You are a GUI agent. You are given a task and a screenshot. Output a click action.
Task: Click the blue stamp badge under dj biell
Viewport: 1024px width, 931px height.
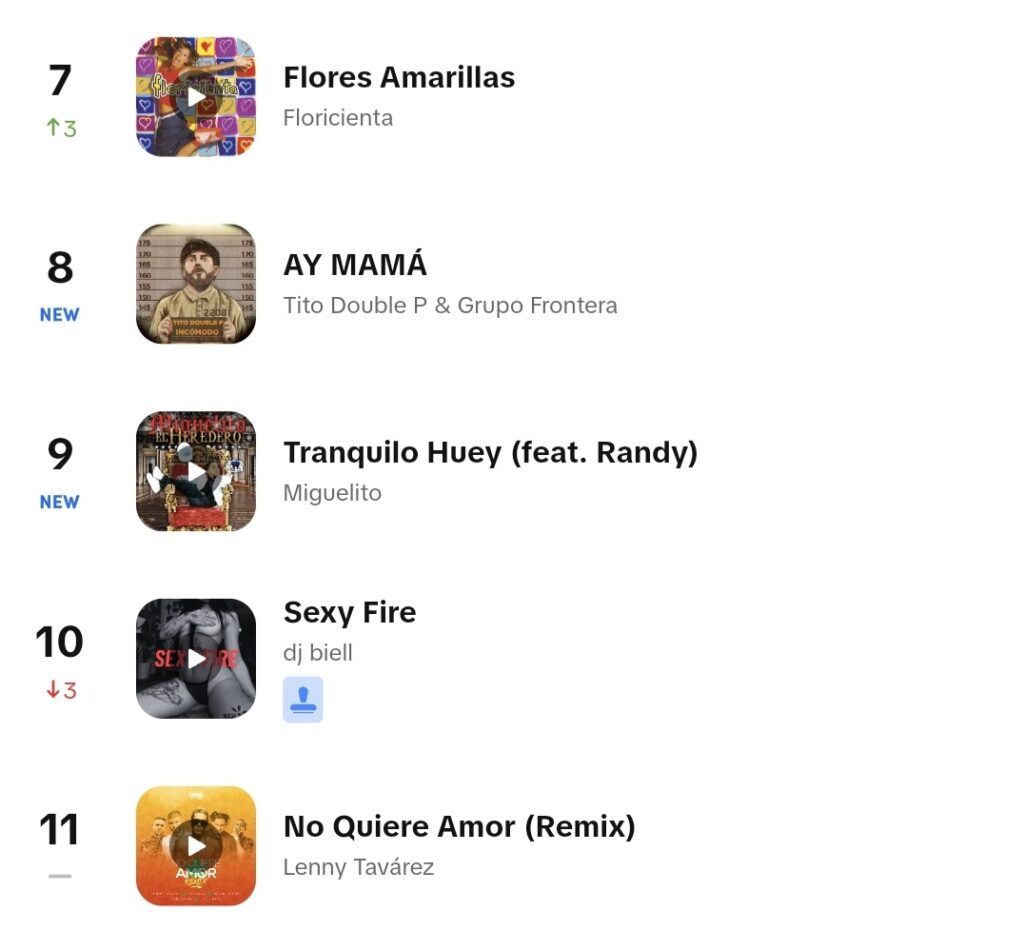[x=303, y=699]
